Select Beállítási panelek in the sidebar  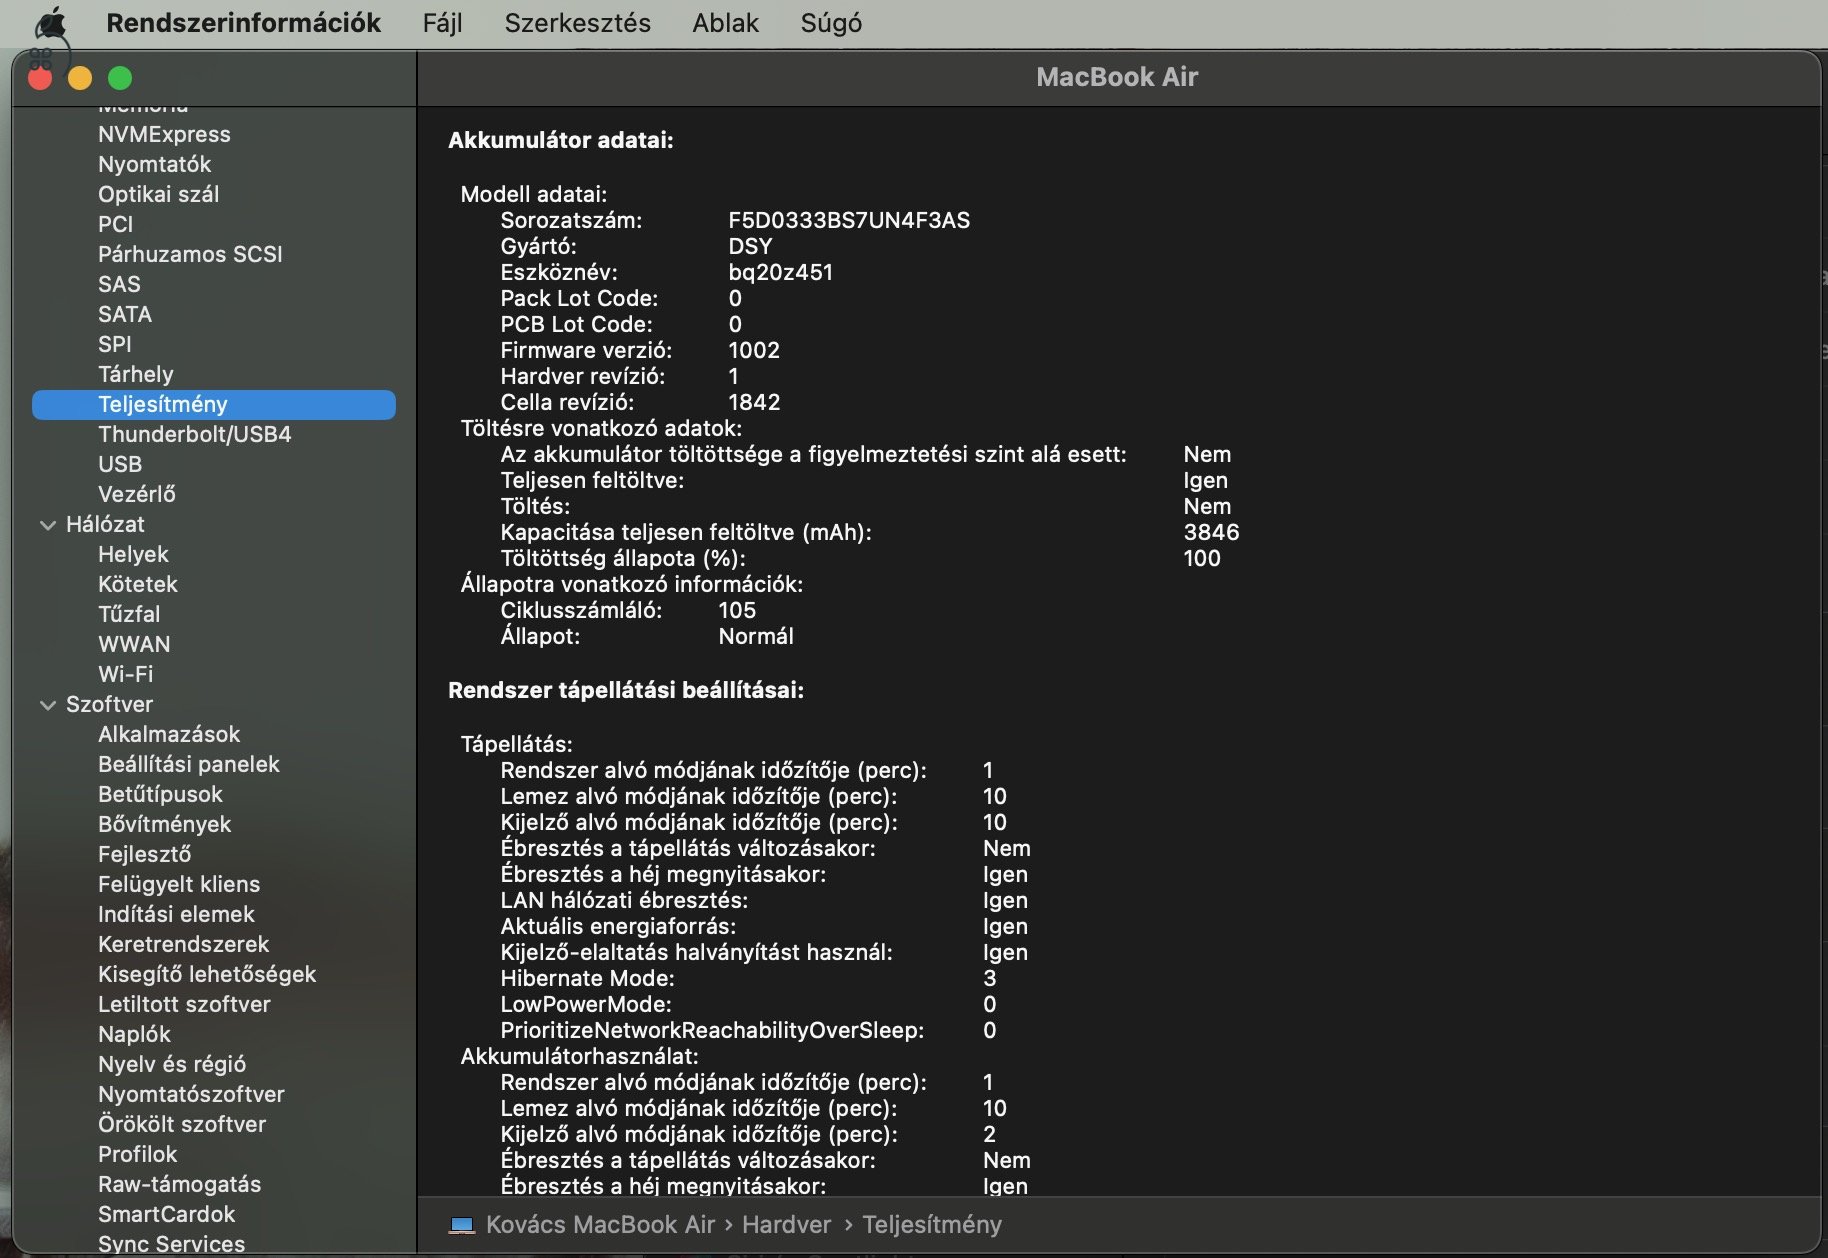coord(188,764)
